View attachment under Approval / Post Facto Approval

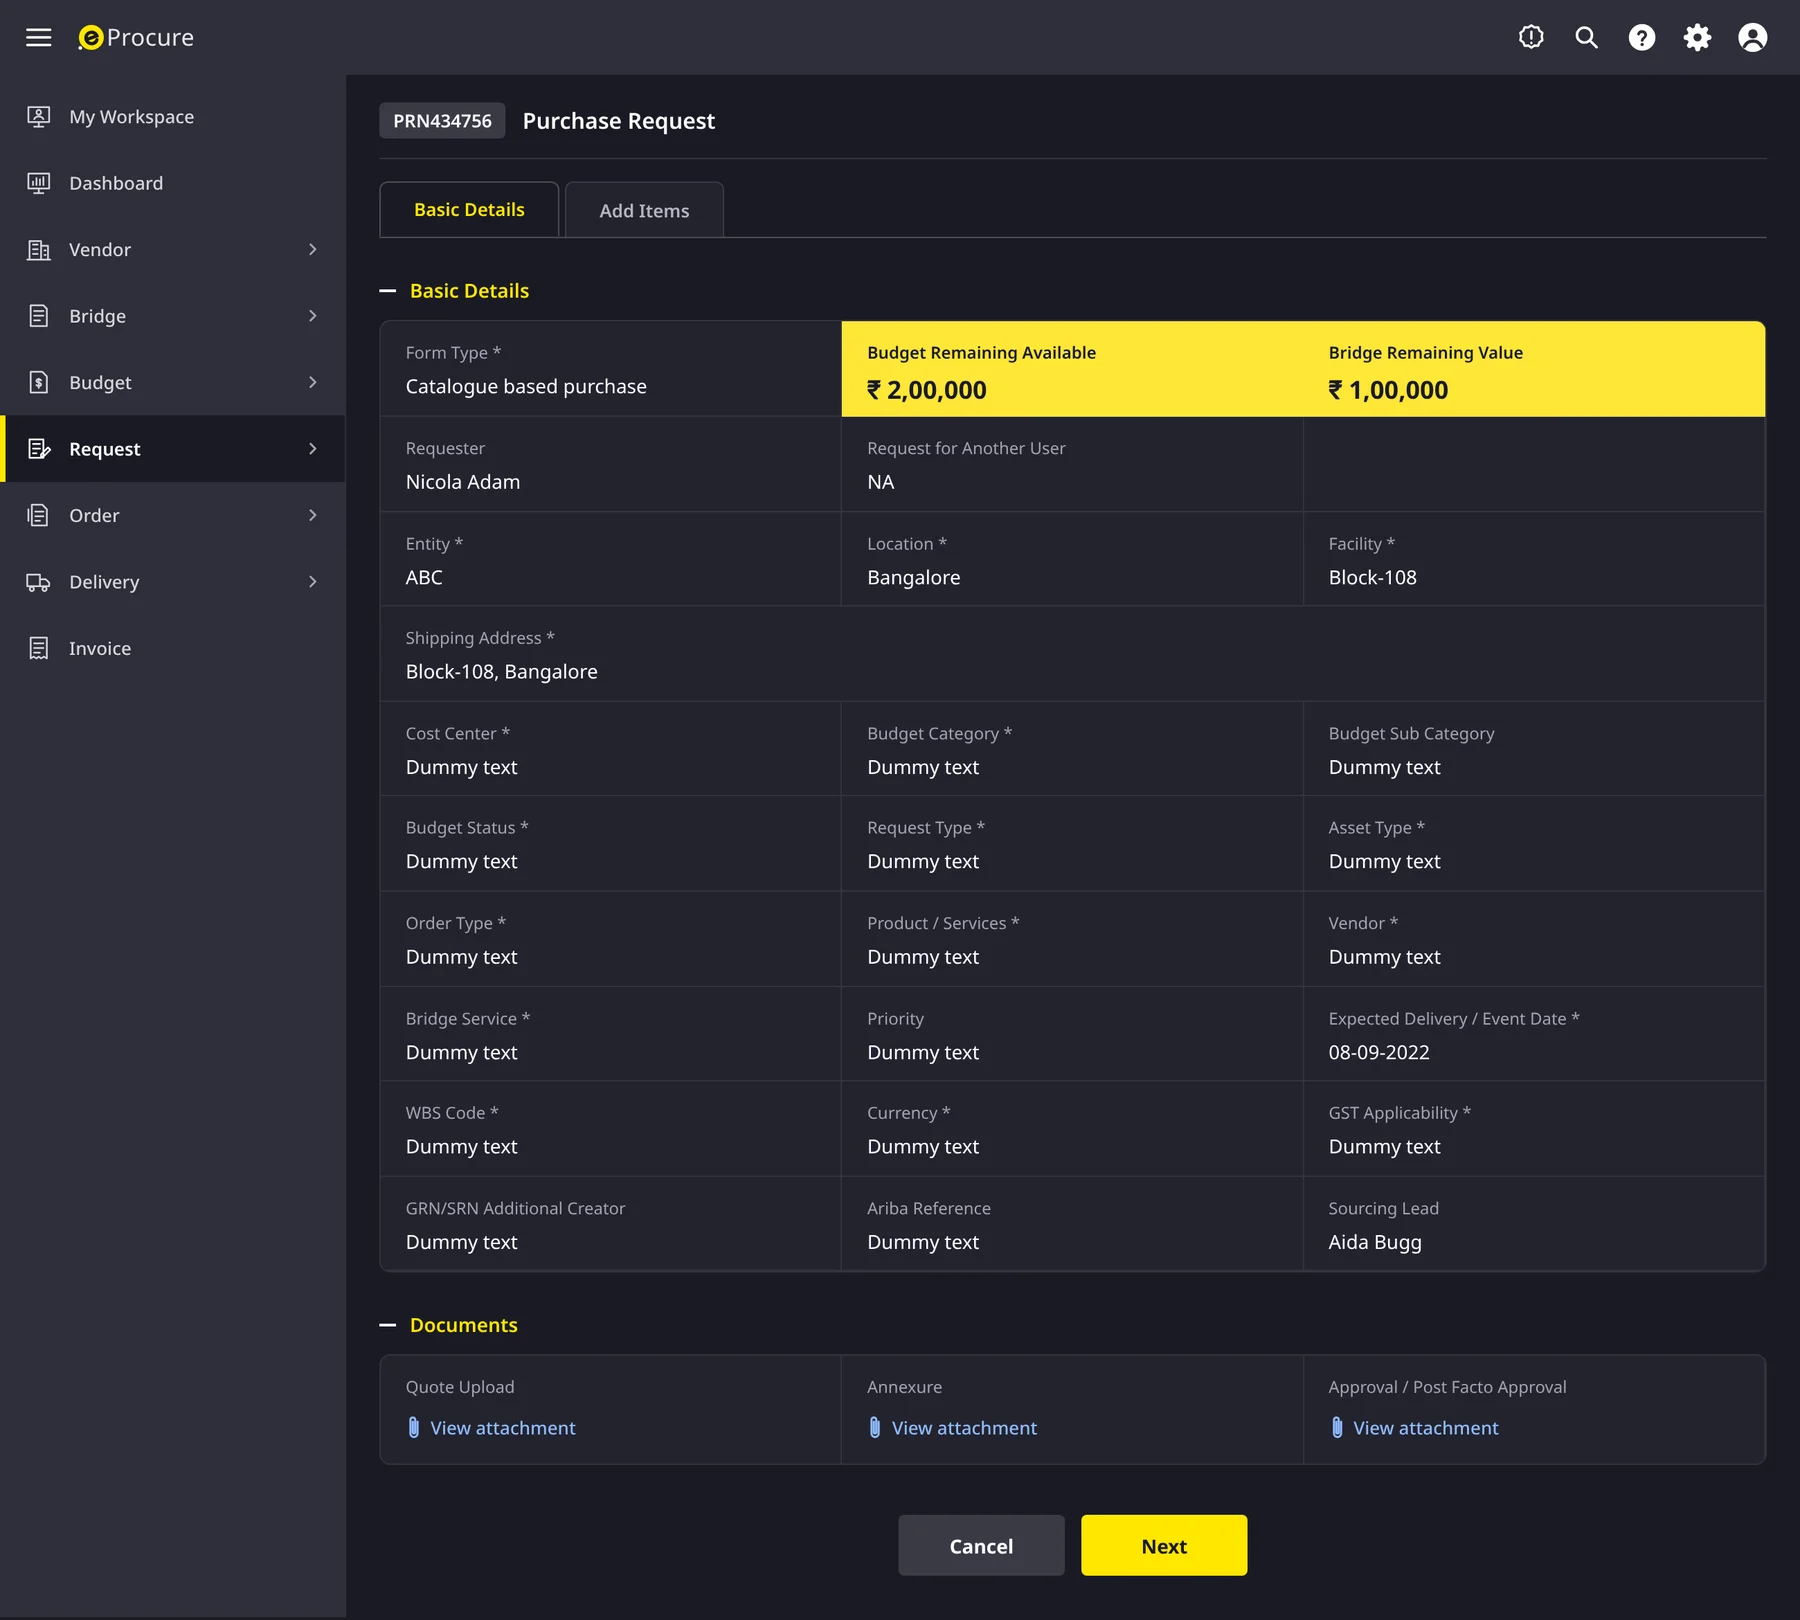[x=1426, y=1428]
